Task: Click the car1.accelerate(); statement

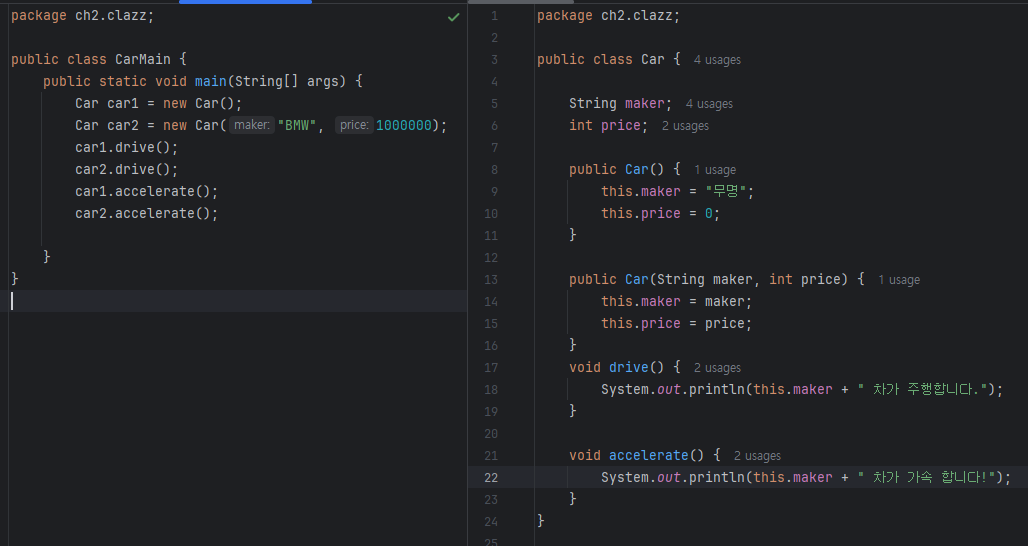Action: 147,191
